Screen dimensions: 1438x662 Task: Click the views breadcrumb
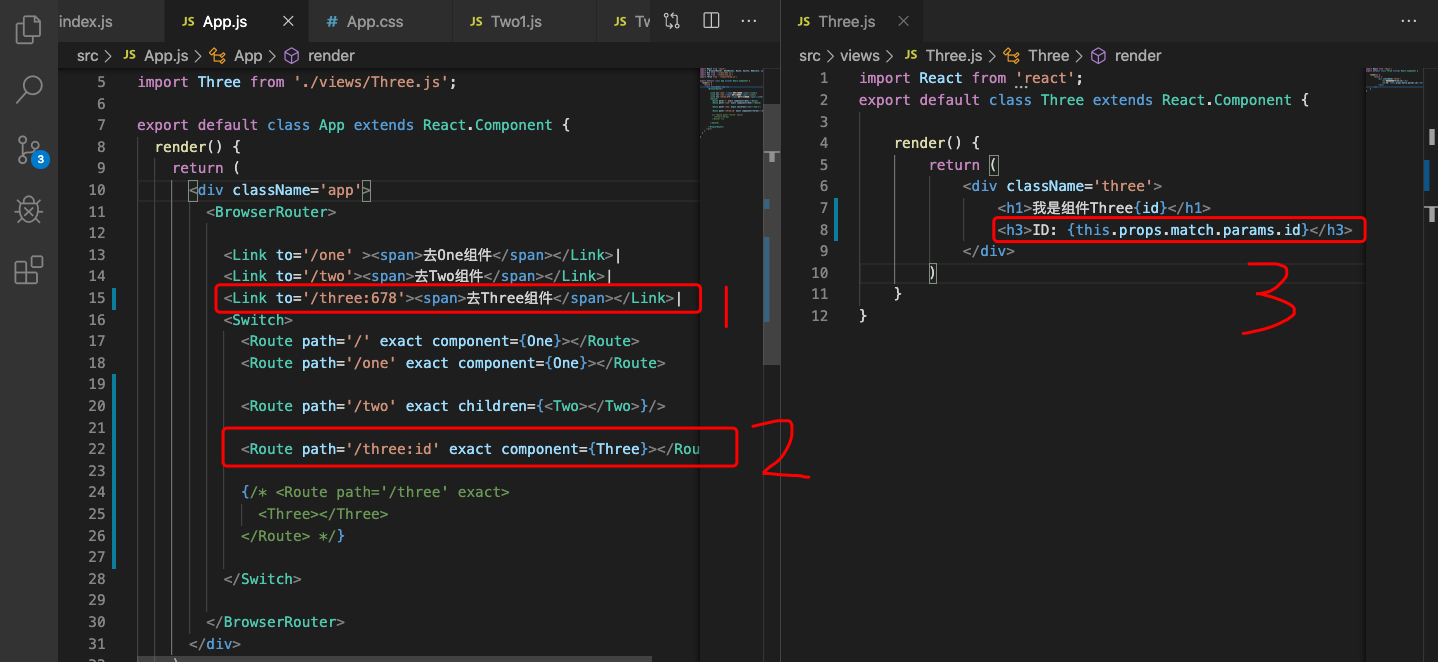coord(860,56)
